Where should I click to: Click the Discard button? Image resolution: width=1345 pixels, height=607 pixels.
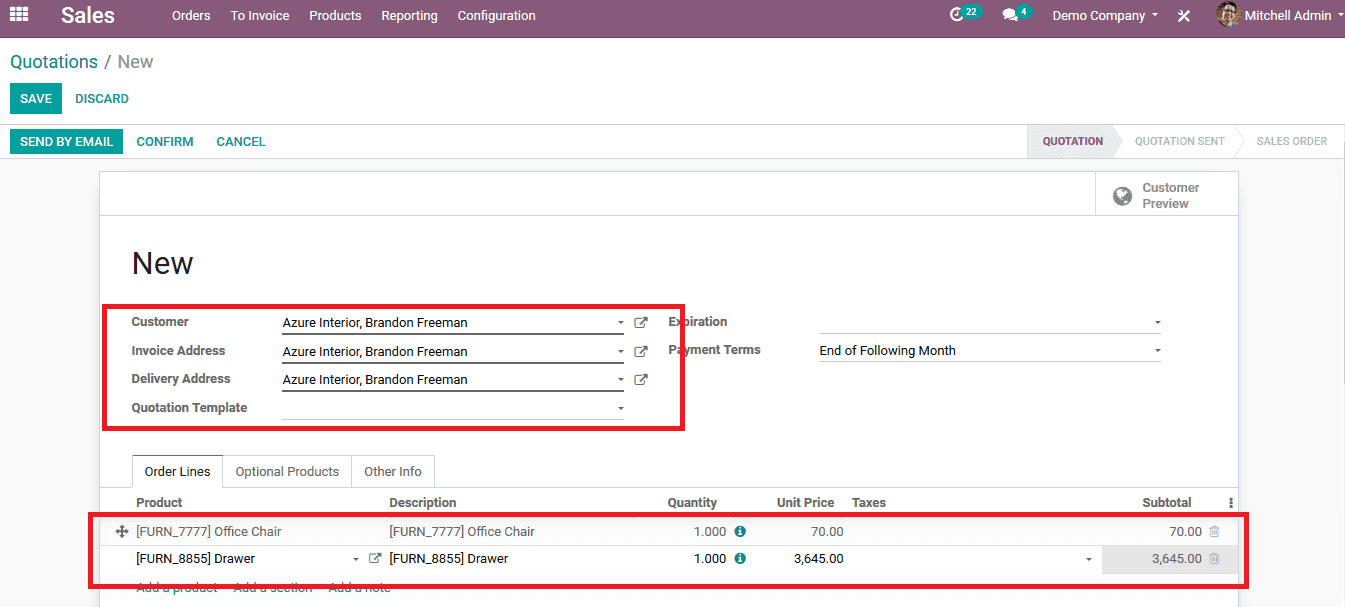[x=102, y=98]
